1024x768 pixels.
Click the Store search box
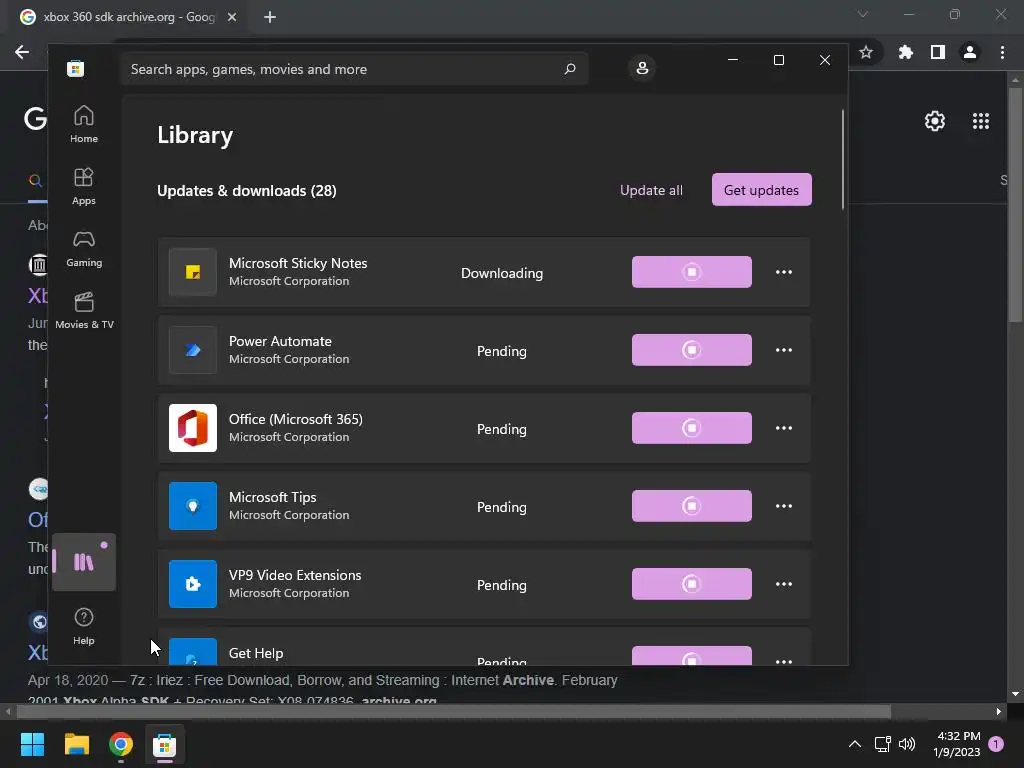pyautogui.click(x=354, y=69)
